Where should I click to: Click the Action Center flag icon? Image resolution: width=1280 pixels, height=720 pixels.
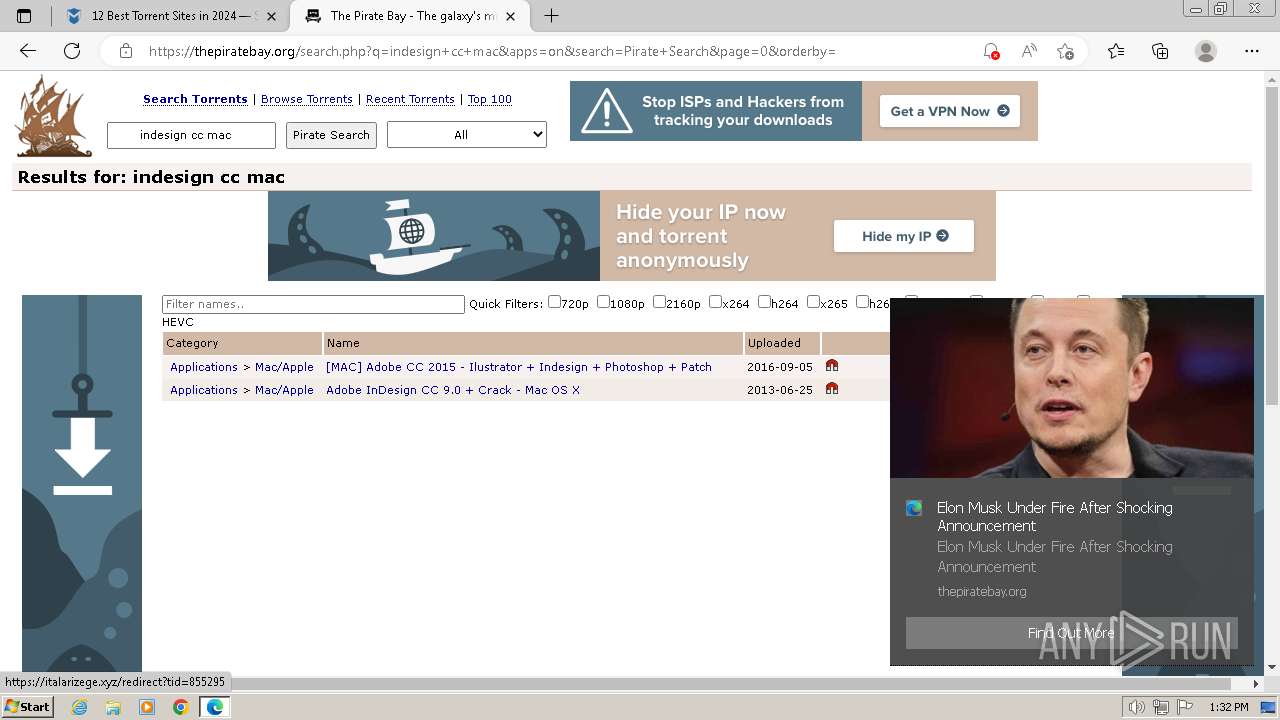click(1184, 707)
